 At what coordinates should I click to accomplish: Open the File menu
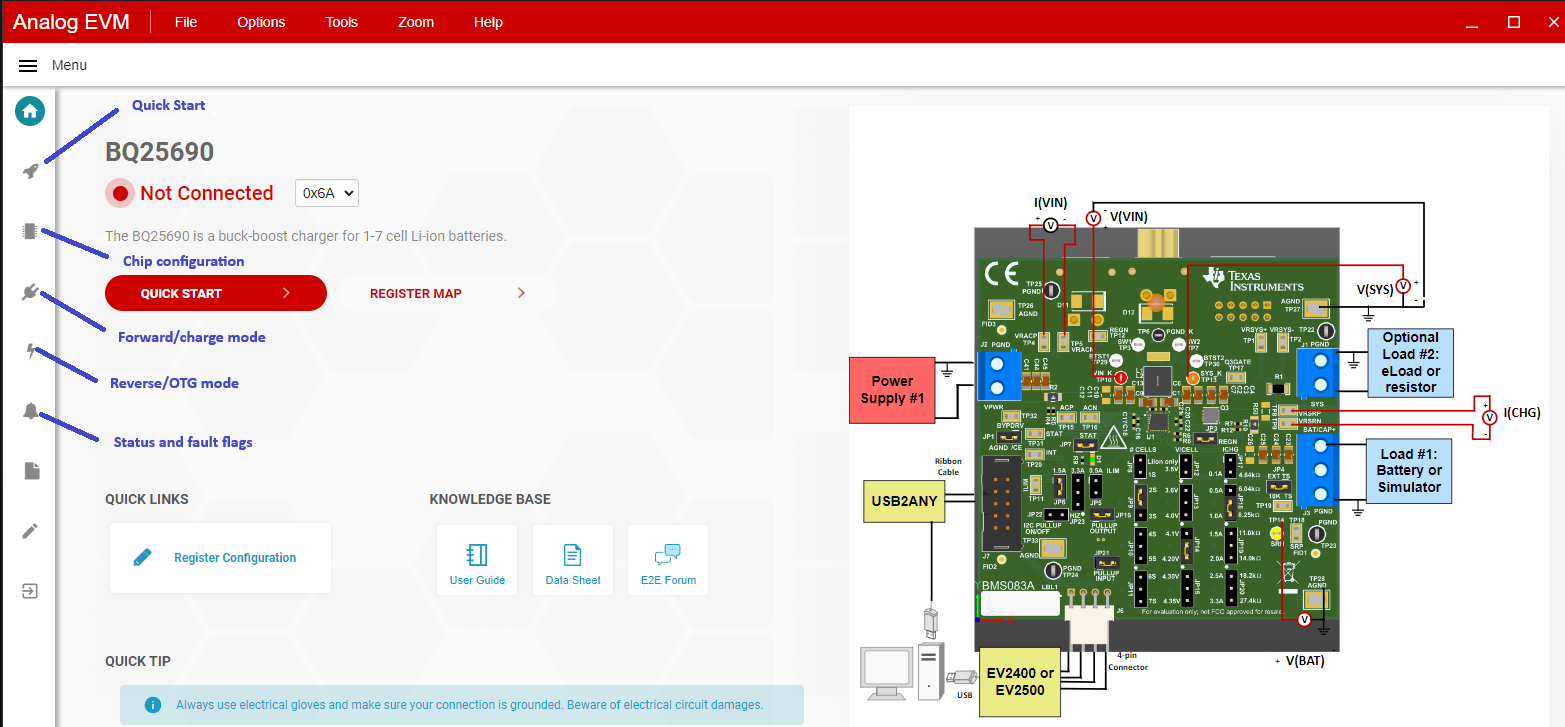186,22
